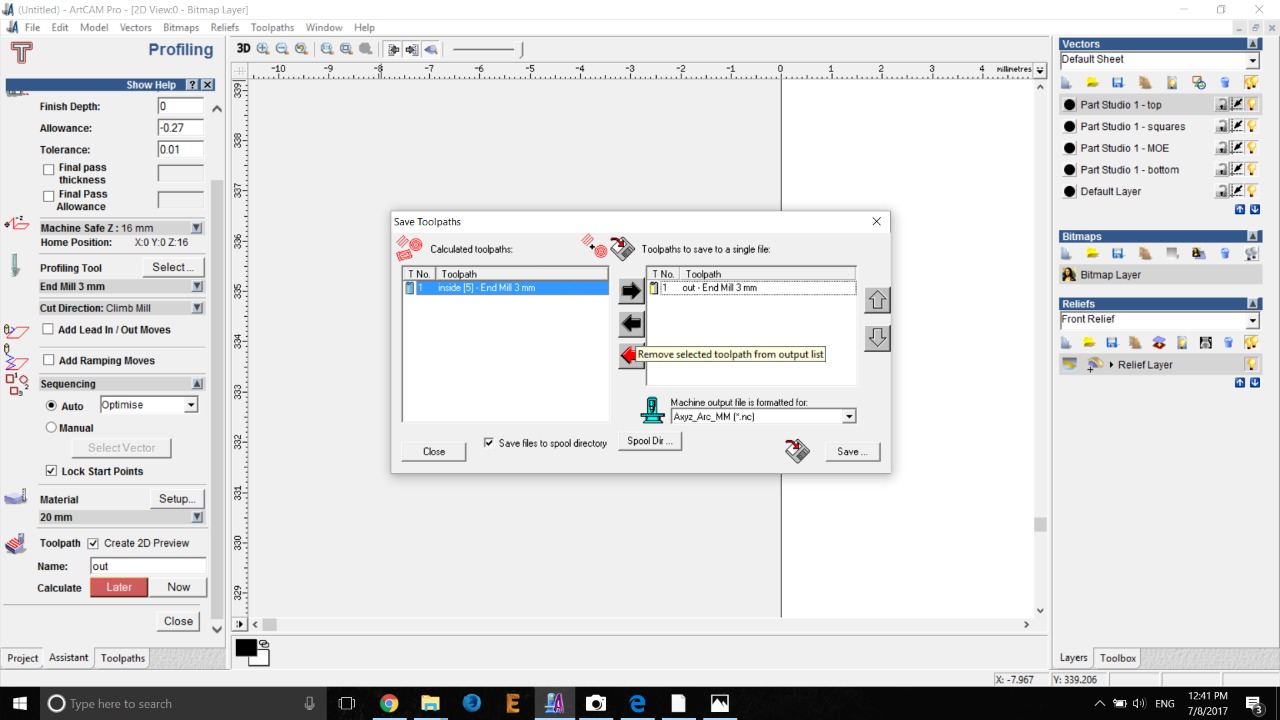Click the Zoom Out tool
1280x720 pixels.
click(282, 49)
